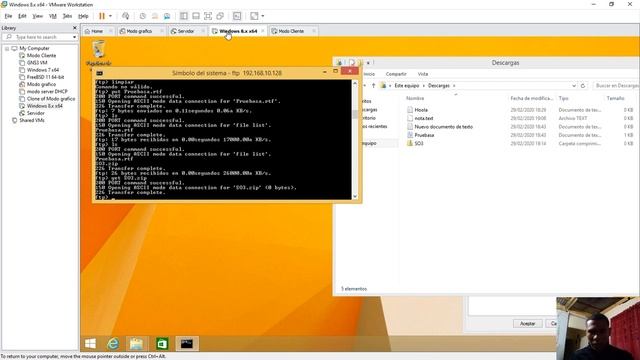Open the Windows Start button
This screenshot has width=640, height=360.
(91, 344)
